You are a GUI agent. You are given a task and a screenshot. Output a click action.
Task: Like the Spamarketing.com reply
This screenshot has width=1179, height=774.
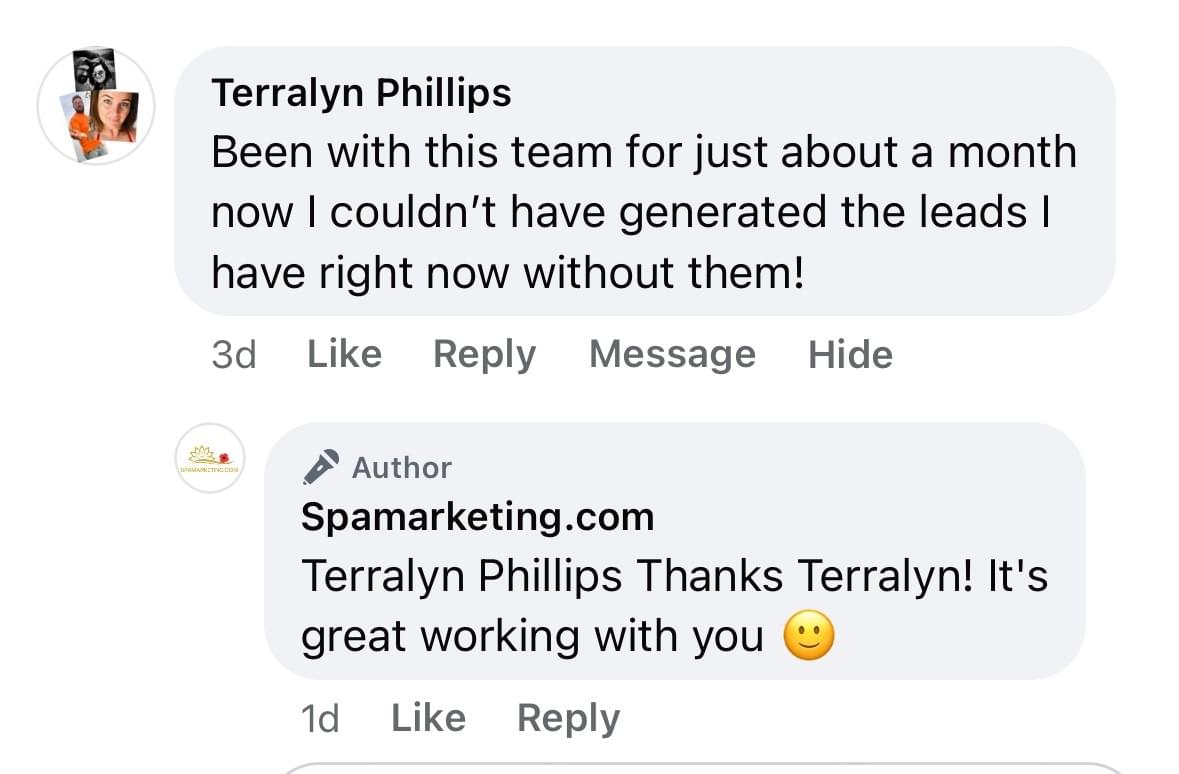point(428,718)
